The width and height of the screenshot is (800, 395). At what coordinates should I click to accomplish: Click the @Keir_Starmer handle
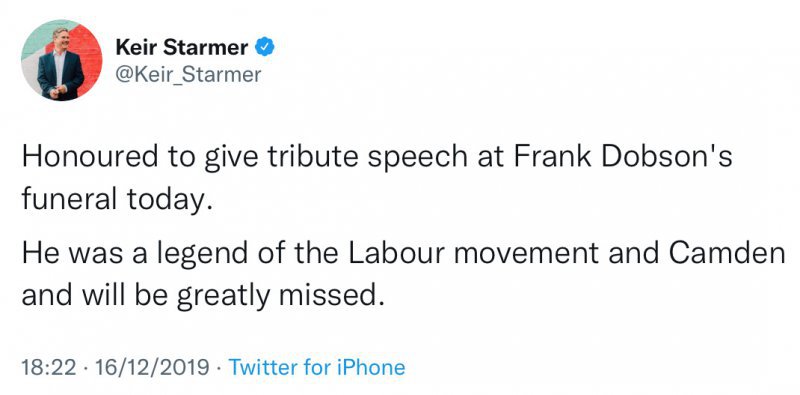(188, 75)
